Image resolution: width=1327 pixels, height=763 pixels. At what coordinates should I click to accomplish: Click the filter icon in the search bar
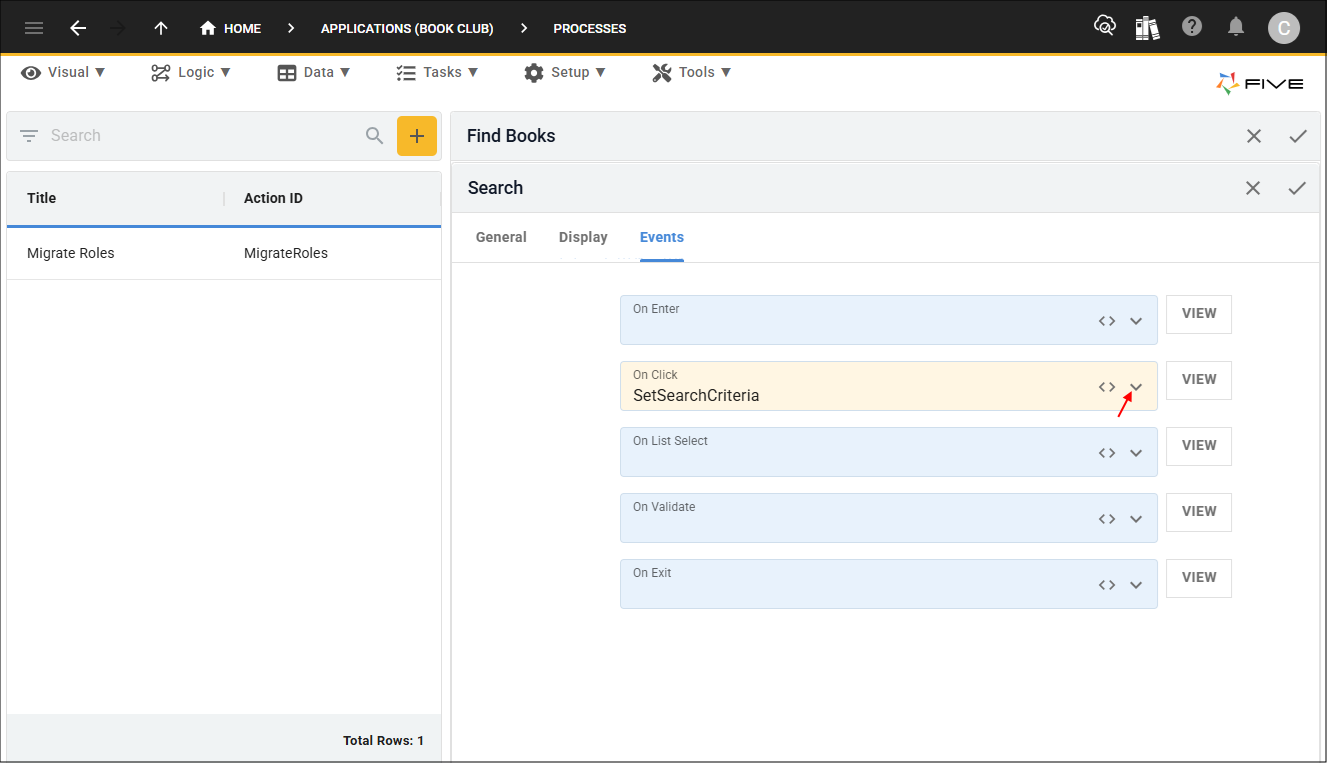click(29, 136)
